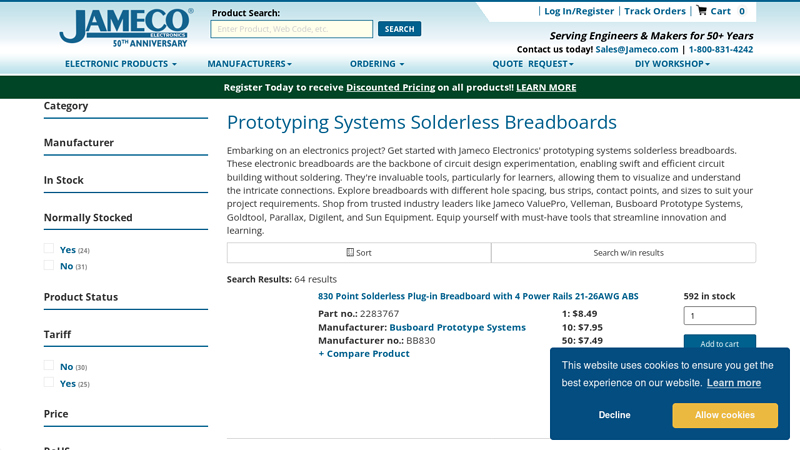The width and height of the screenshot is (800, 450).
Task: Click the Jameco Electronics logo
Action: point(126,28)
